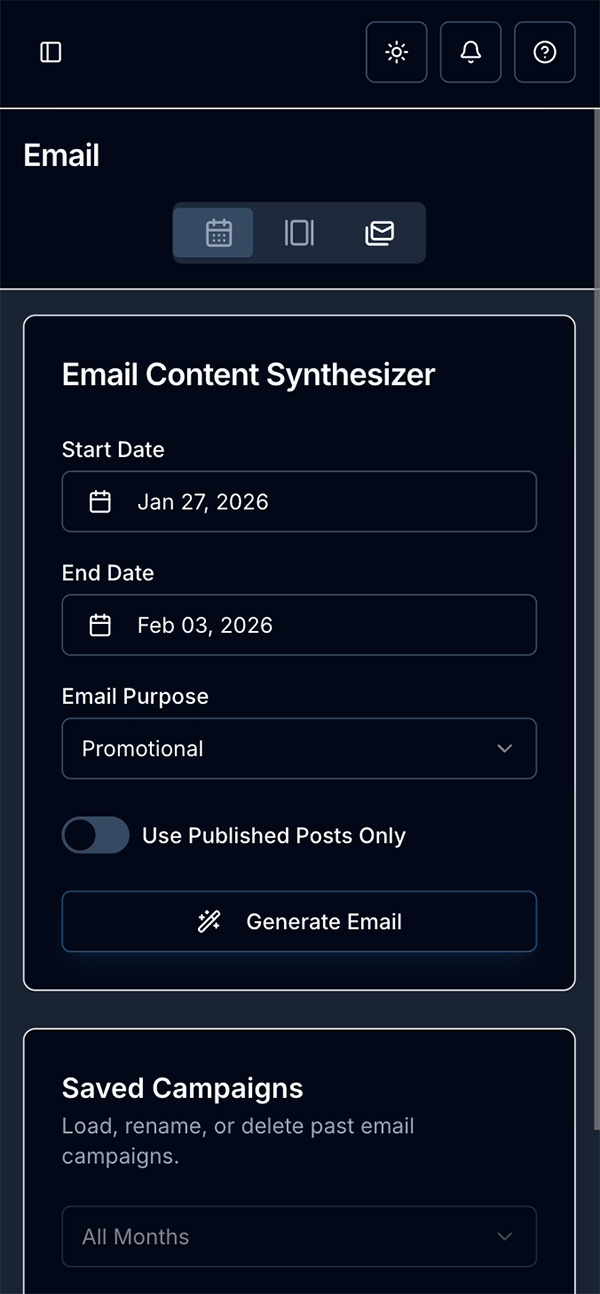Expand the All Months chevron

505,1236
